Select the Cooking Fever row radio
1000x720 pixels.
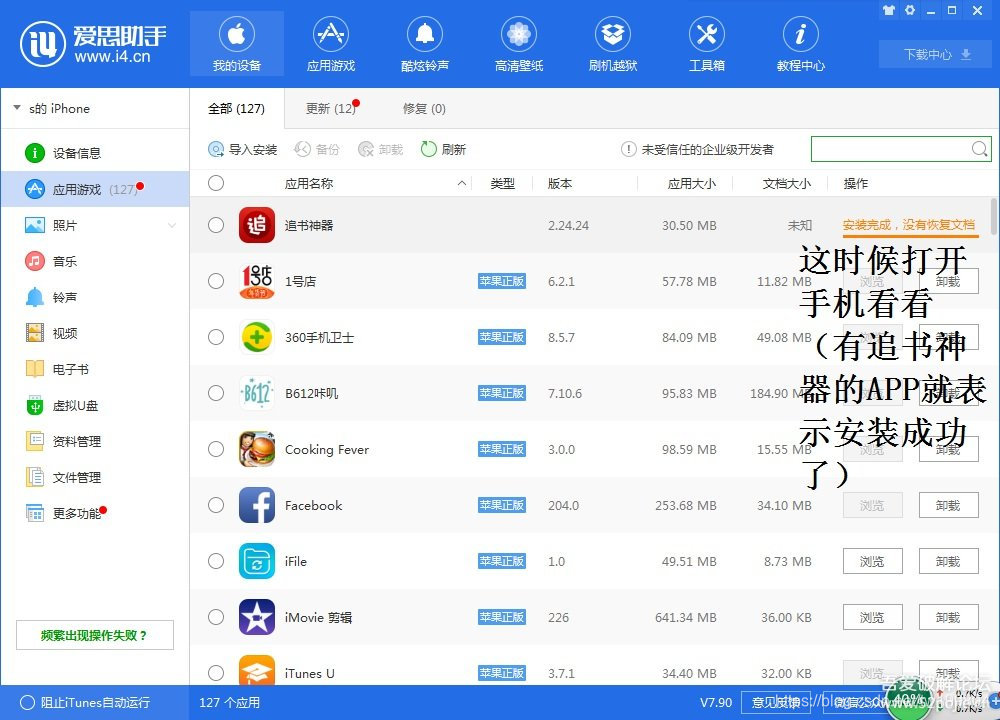(216, 449)
